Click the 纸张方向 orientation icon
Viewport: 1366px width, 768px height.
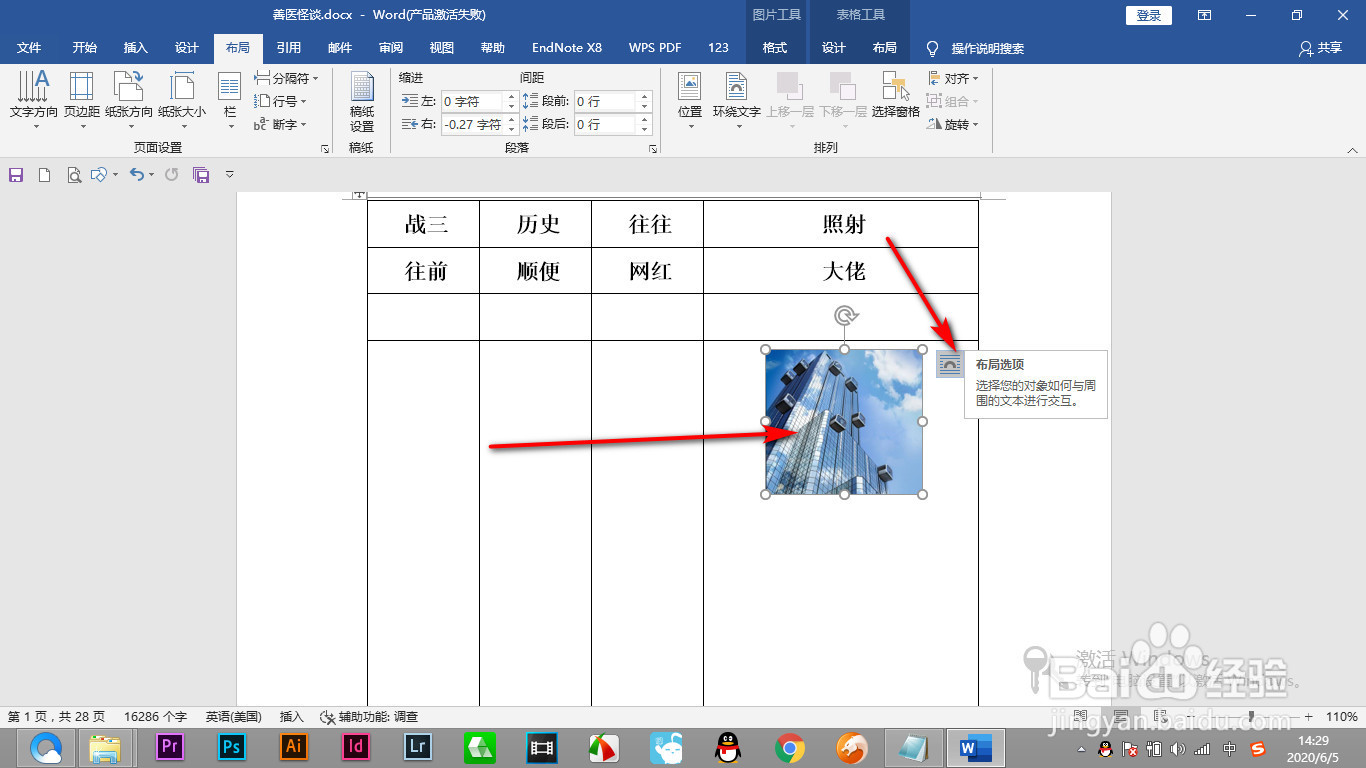tap(129, 87)
